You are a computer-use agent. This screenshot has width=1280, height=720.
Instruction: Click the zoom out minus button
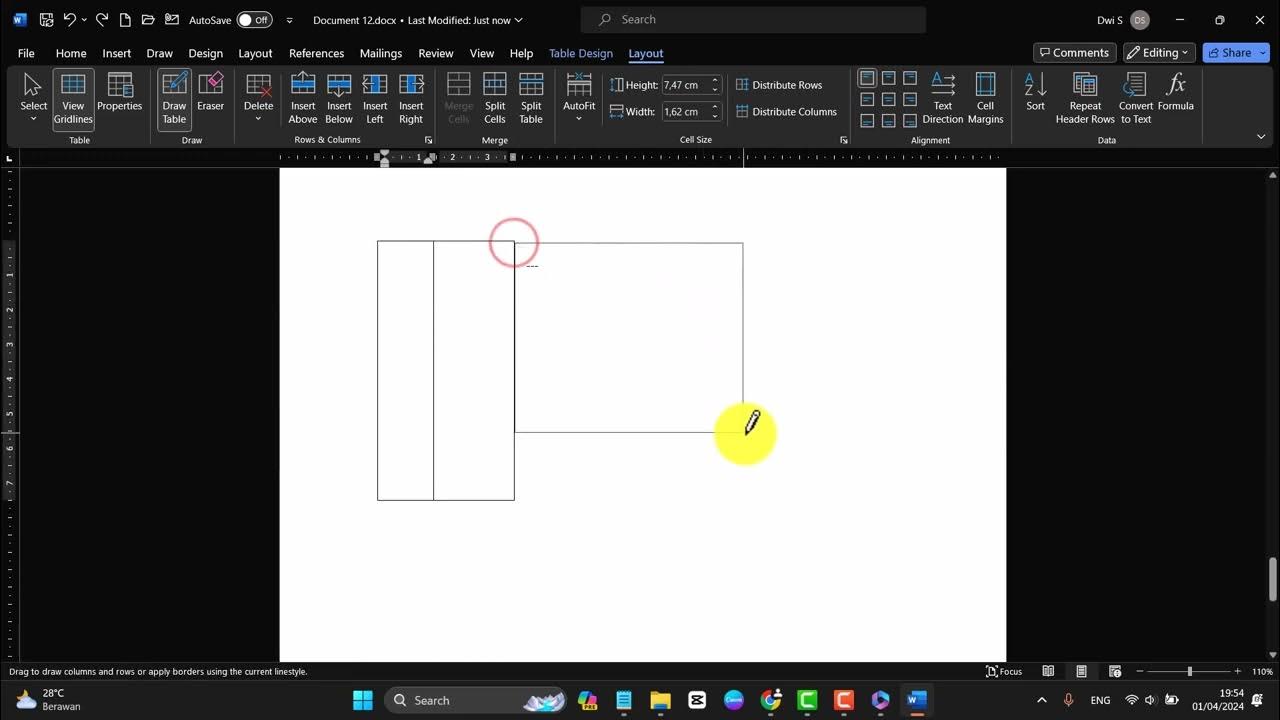click(1140, 671)
